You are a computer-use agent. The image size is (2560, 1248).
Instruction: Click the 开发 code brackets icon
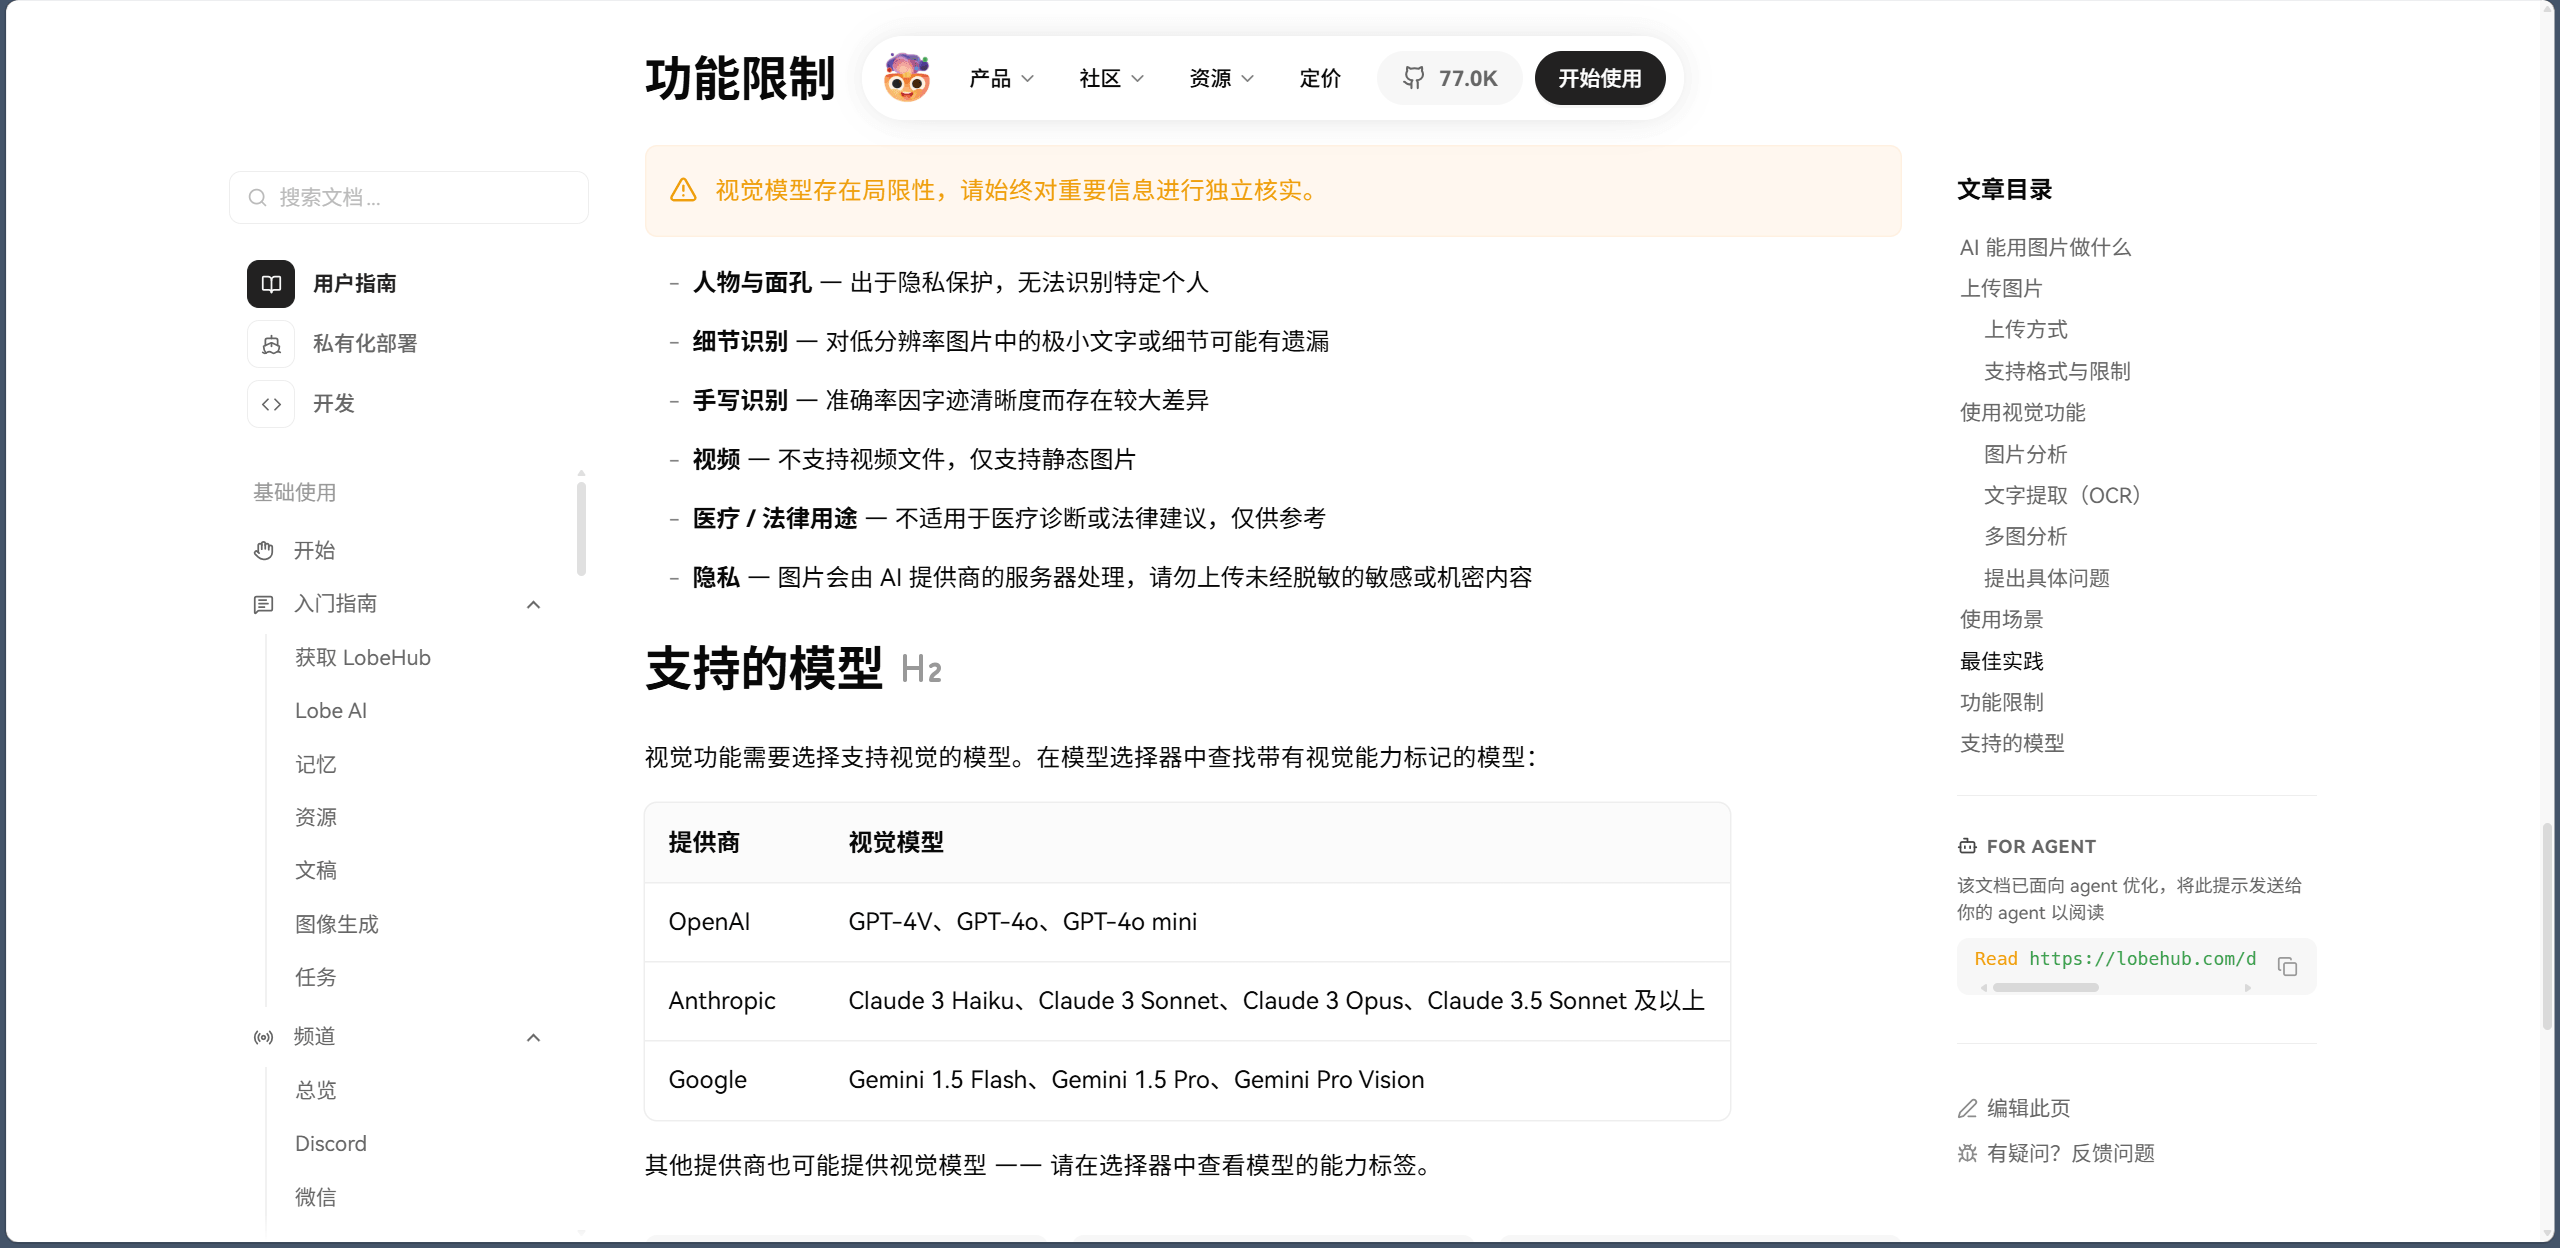(271, 404)
